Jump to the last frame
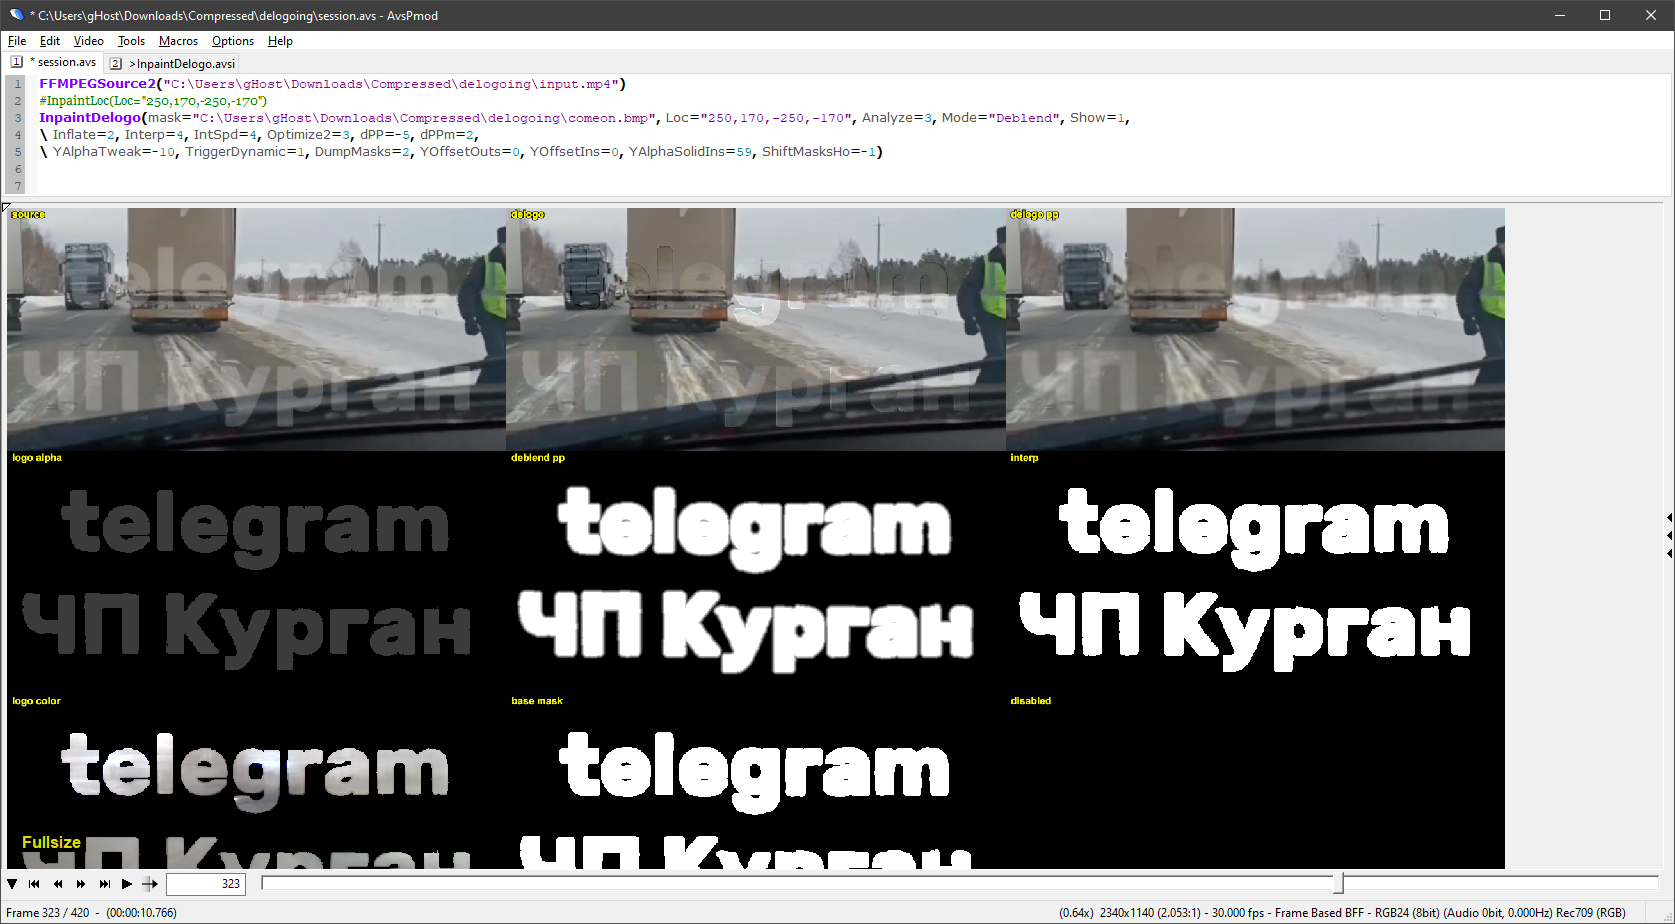 coord(104,884)
